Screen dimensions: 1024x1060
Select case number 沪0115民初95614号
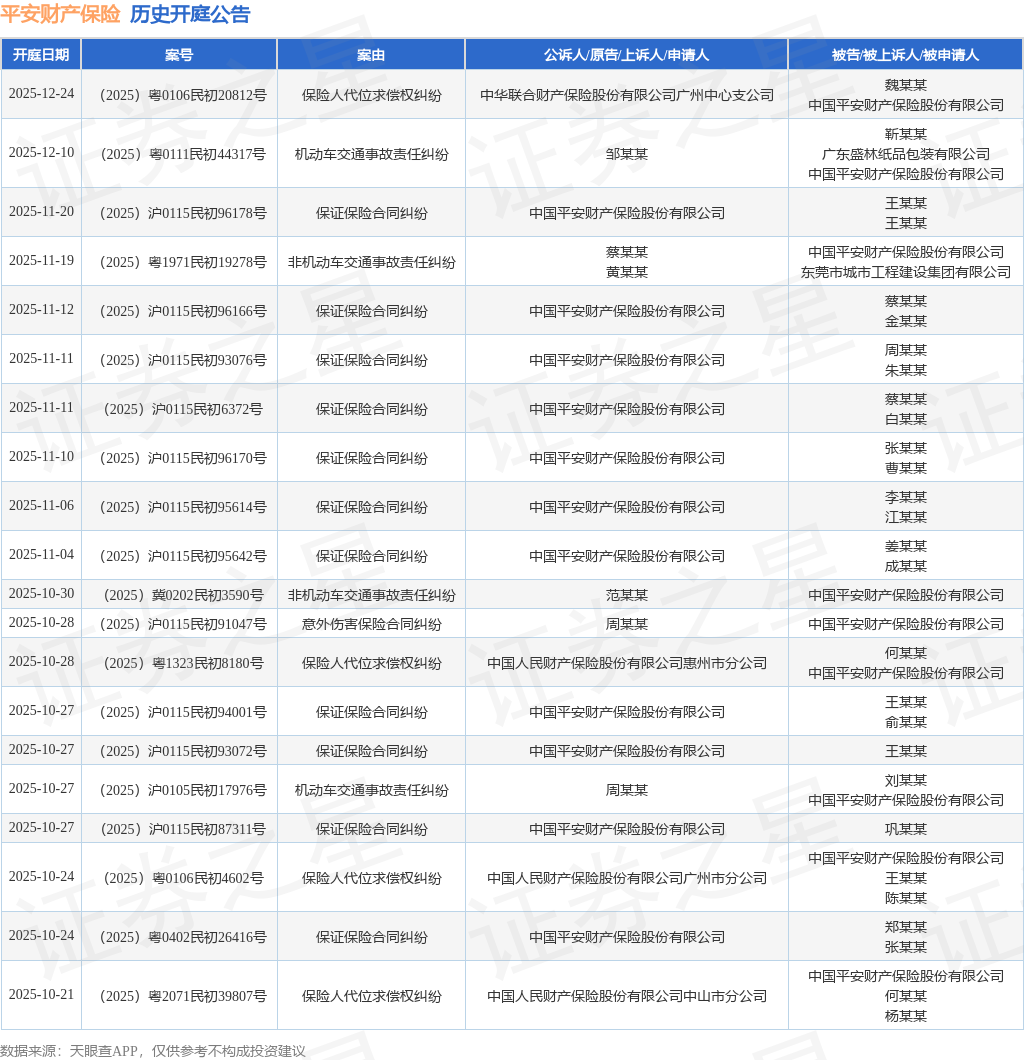[x=183, y=507]
